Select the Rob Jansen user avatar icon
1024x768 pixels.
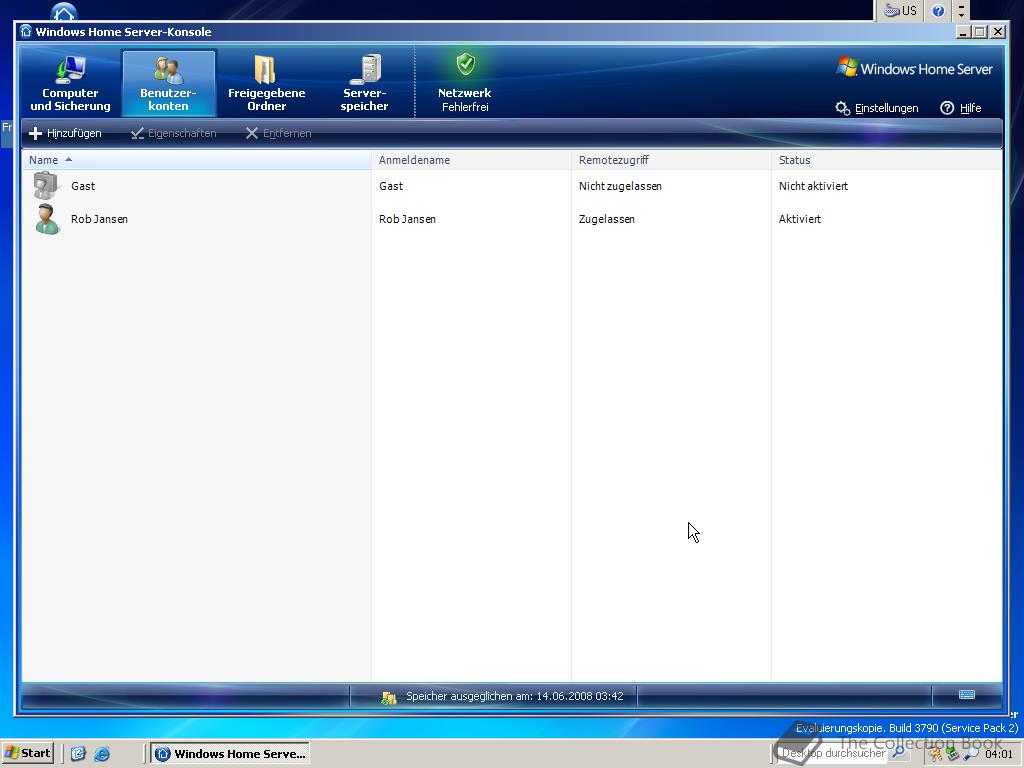point(47,219)
